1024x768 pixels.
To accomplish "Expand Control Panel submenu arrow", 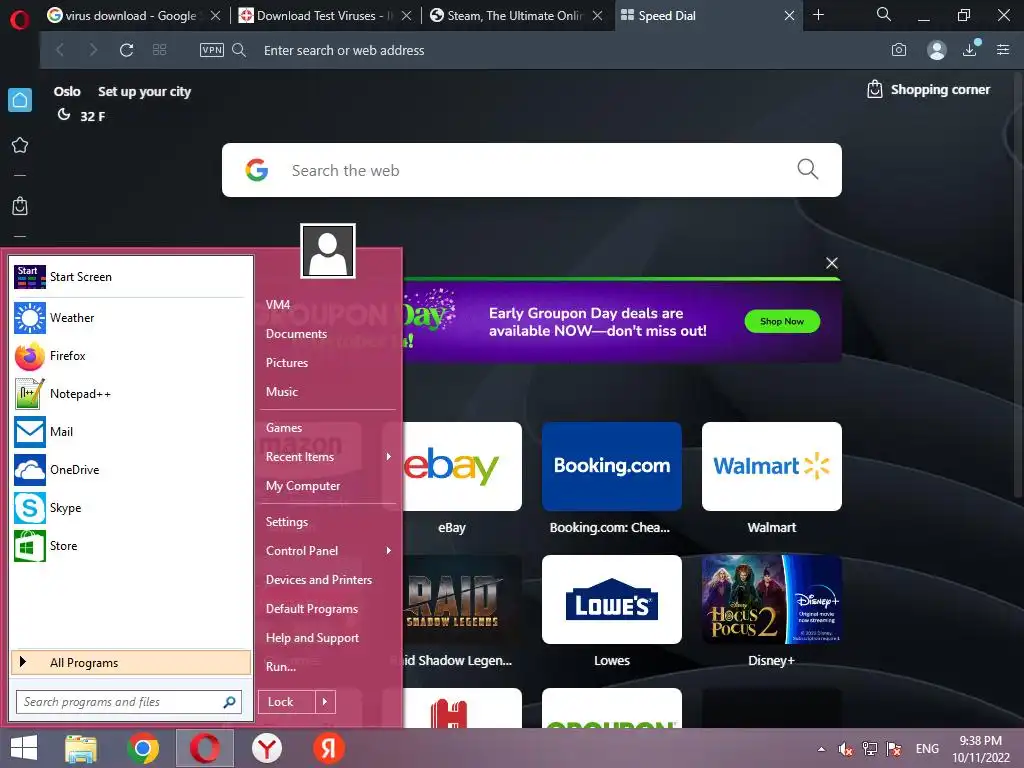I will coord(389,551).
